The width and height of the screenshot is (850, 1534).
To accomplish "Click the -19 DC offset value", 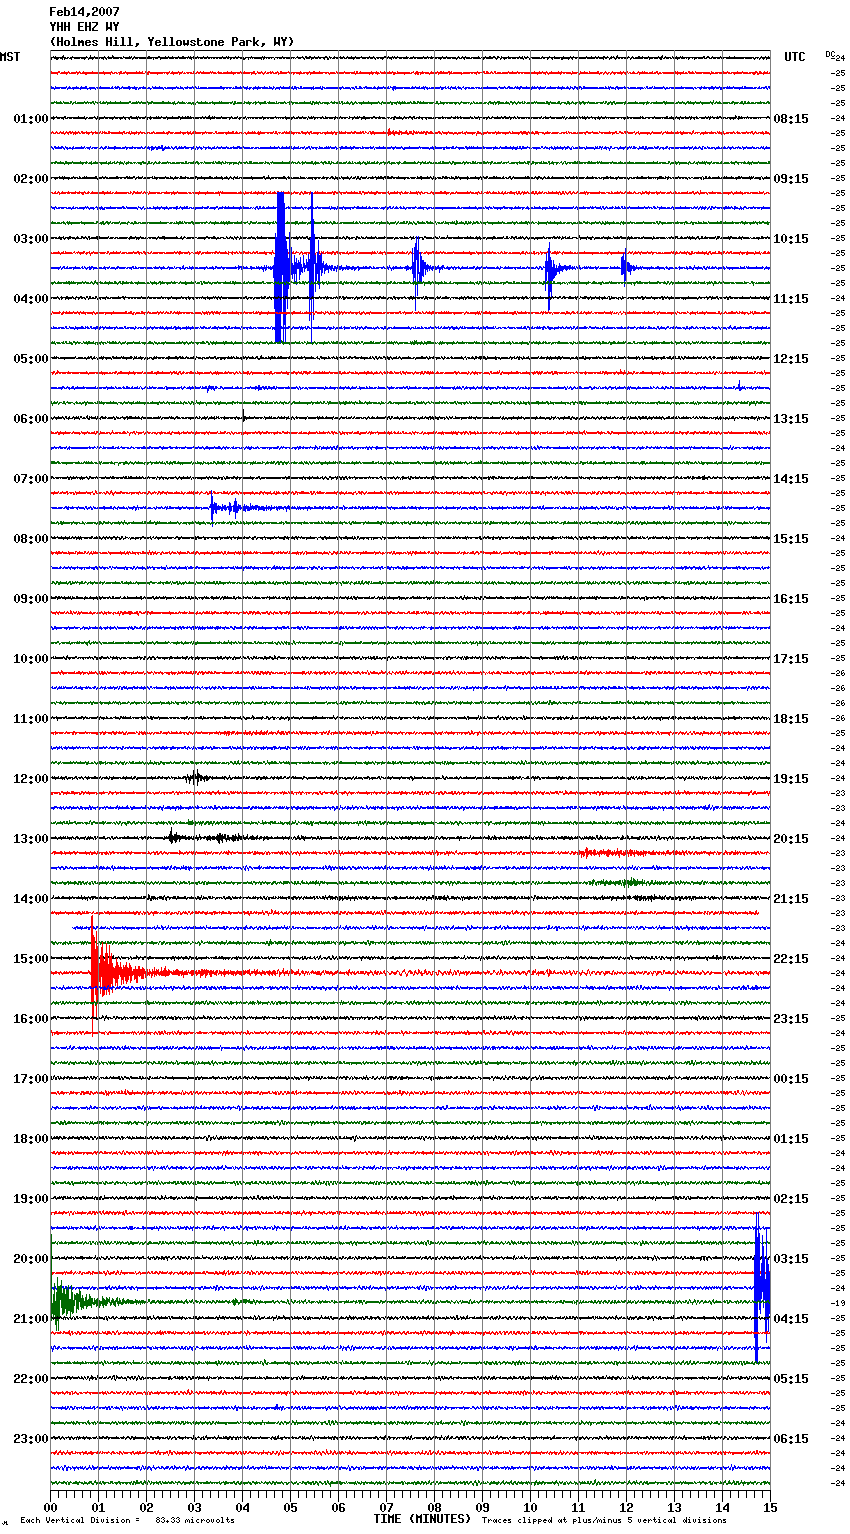I will click(x=838, y=1304).
